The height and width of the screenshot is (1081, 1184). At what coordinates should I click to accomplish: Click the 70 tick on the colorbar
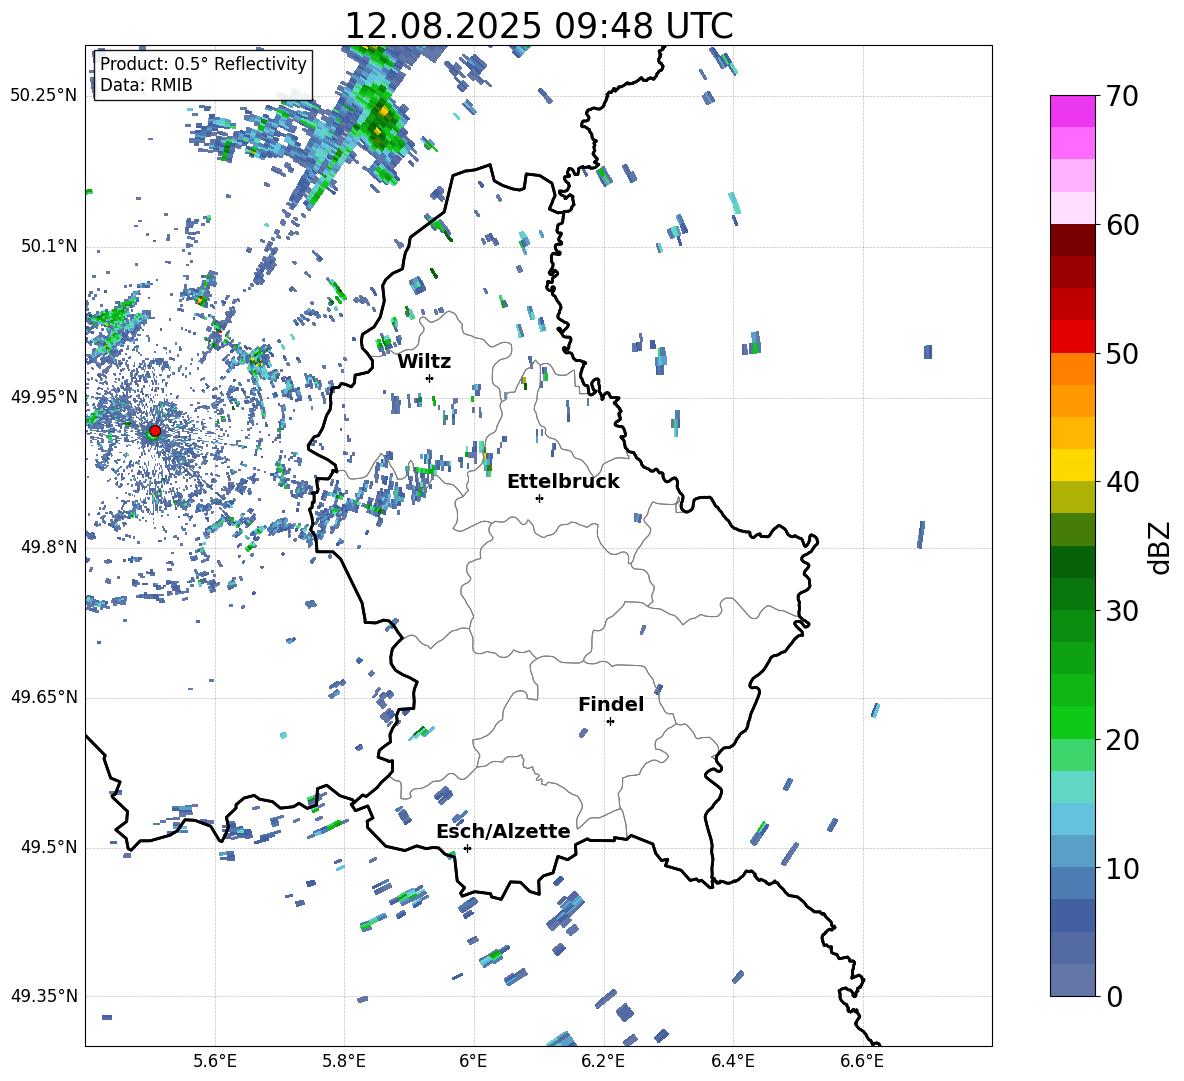pyautogui.click(x=1122, y=97)
